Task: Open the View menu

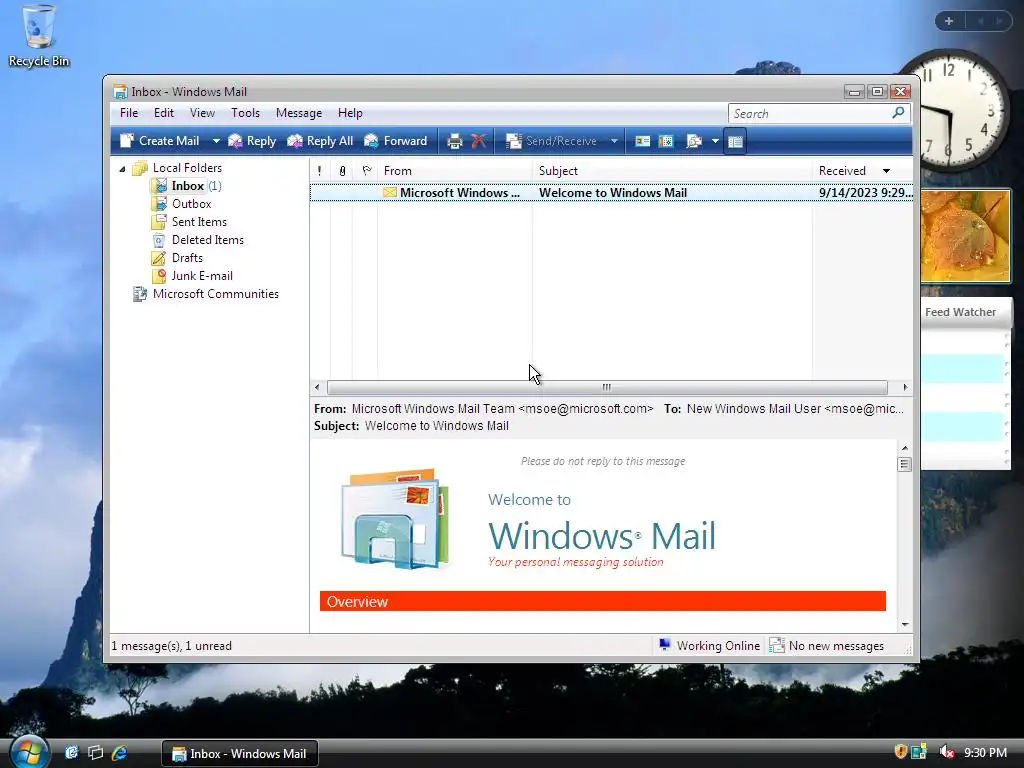Action: tap(202, 113)
